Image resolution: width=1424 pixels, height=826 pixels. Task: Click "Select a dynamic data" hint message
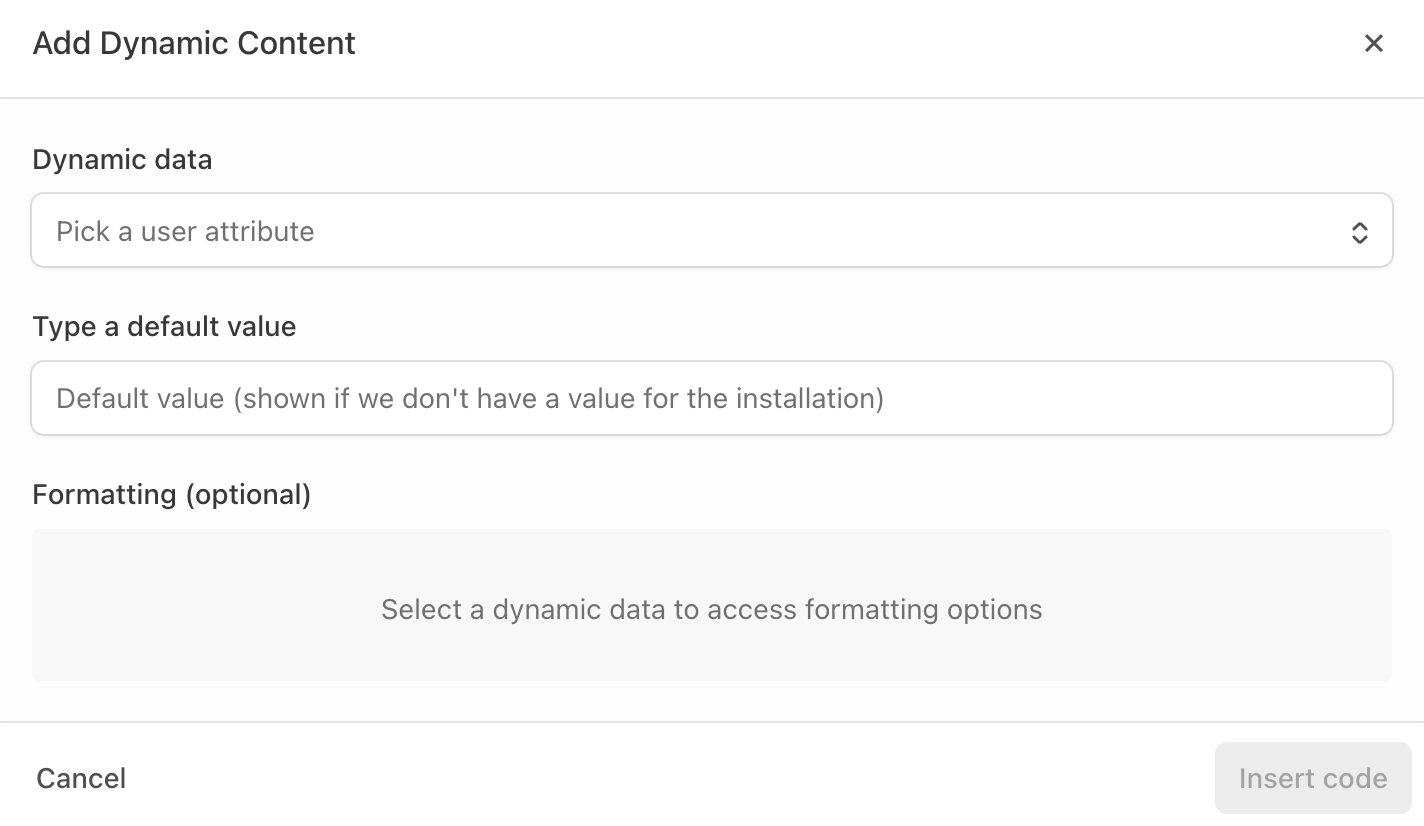[x=711, y=610]
